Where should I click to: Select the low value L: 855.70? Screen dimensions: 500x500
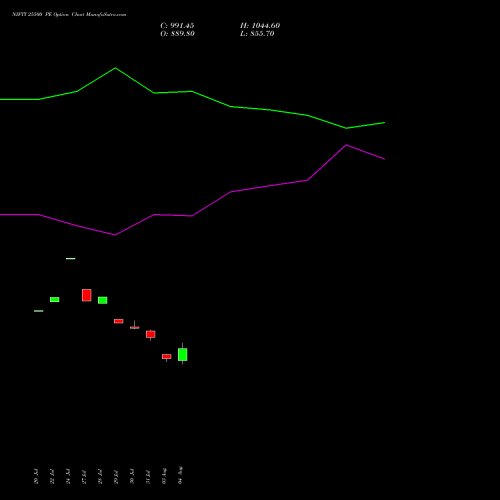pos(257,34)
